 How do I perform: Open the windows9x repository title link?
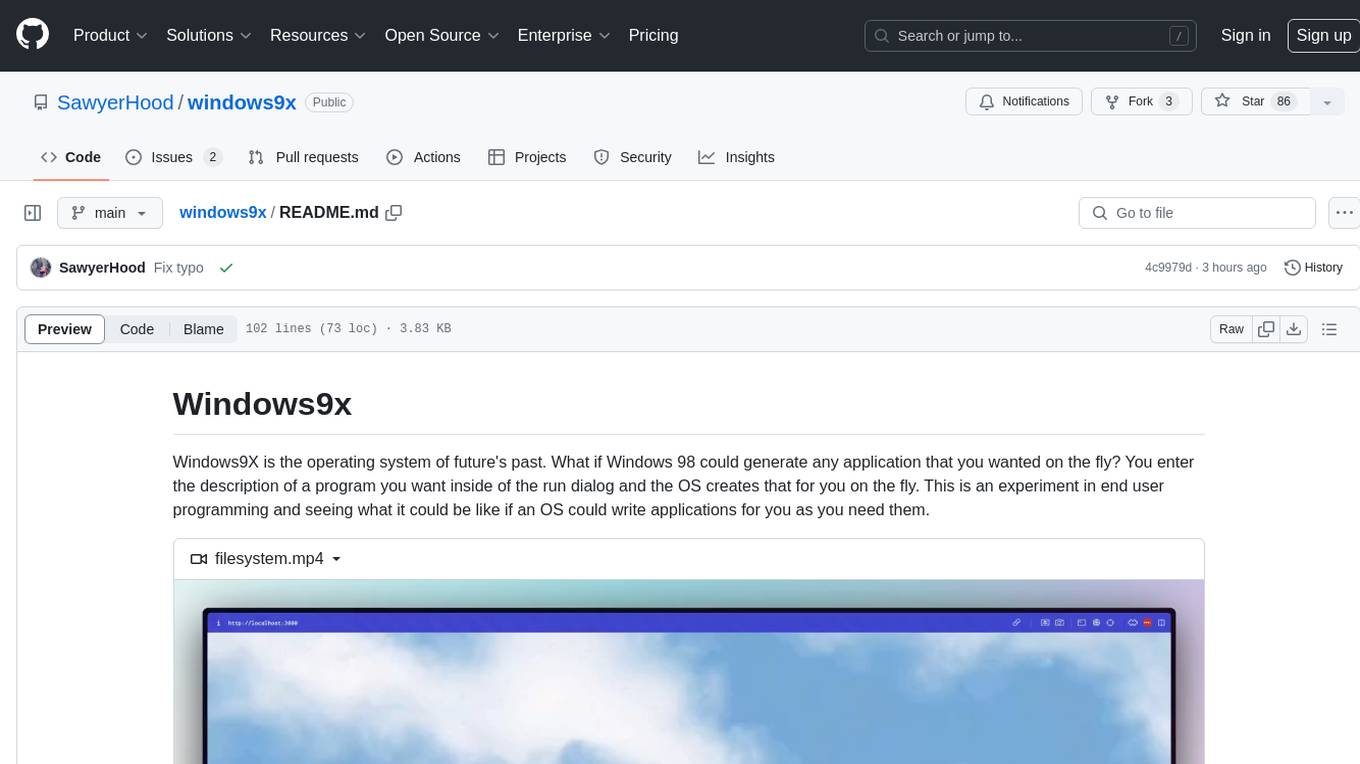(242, 102)
